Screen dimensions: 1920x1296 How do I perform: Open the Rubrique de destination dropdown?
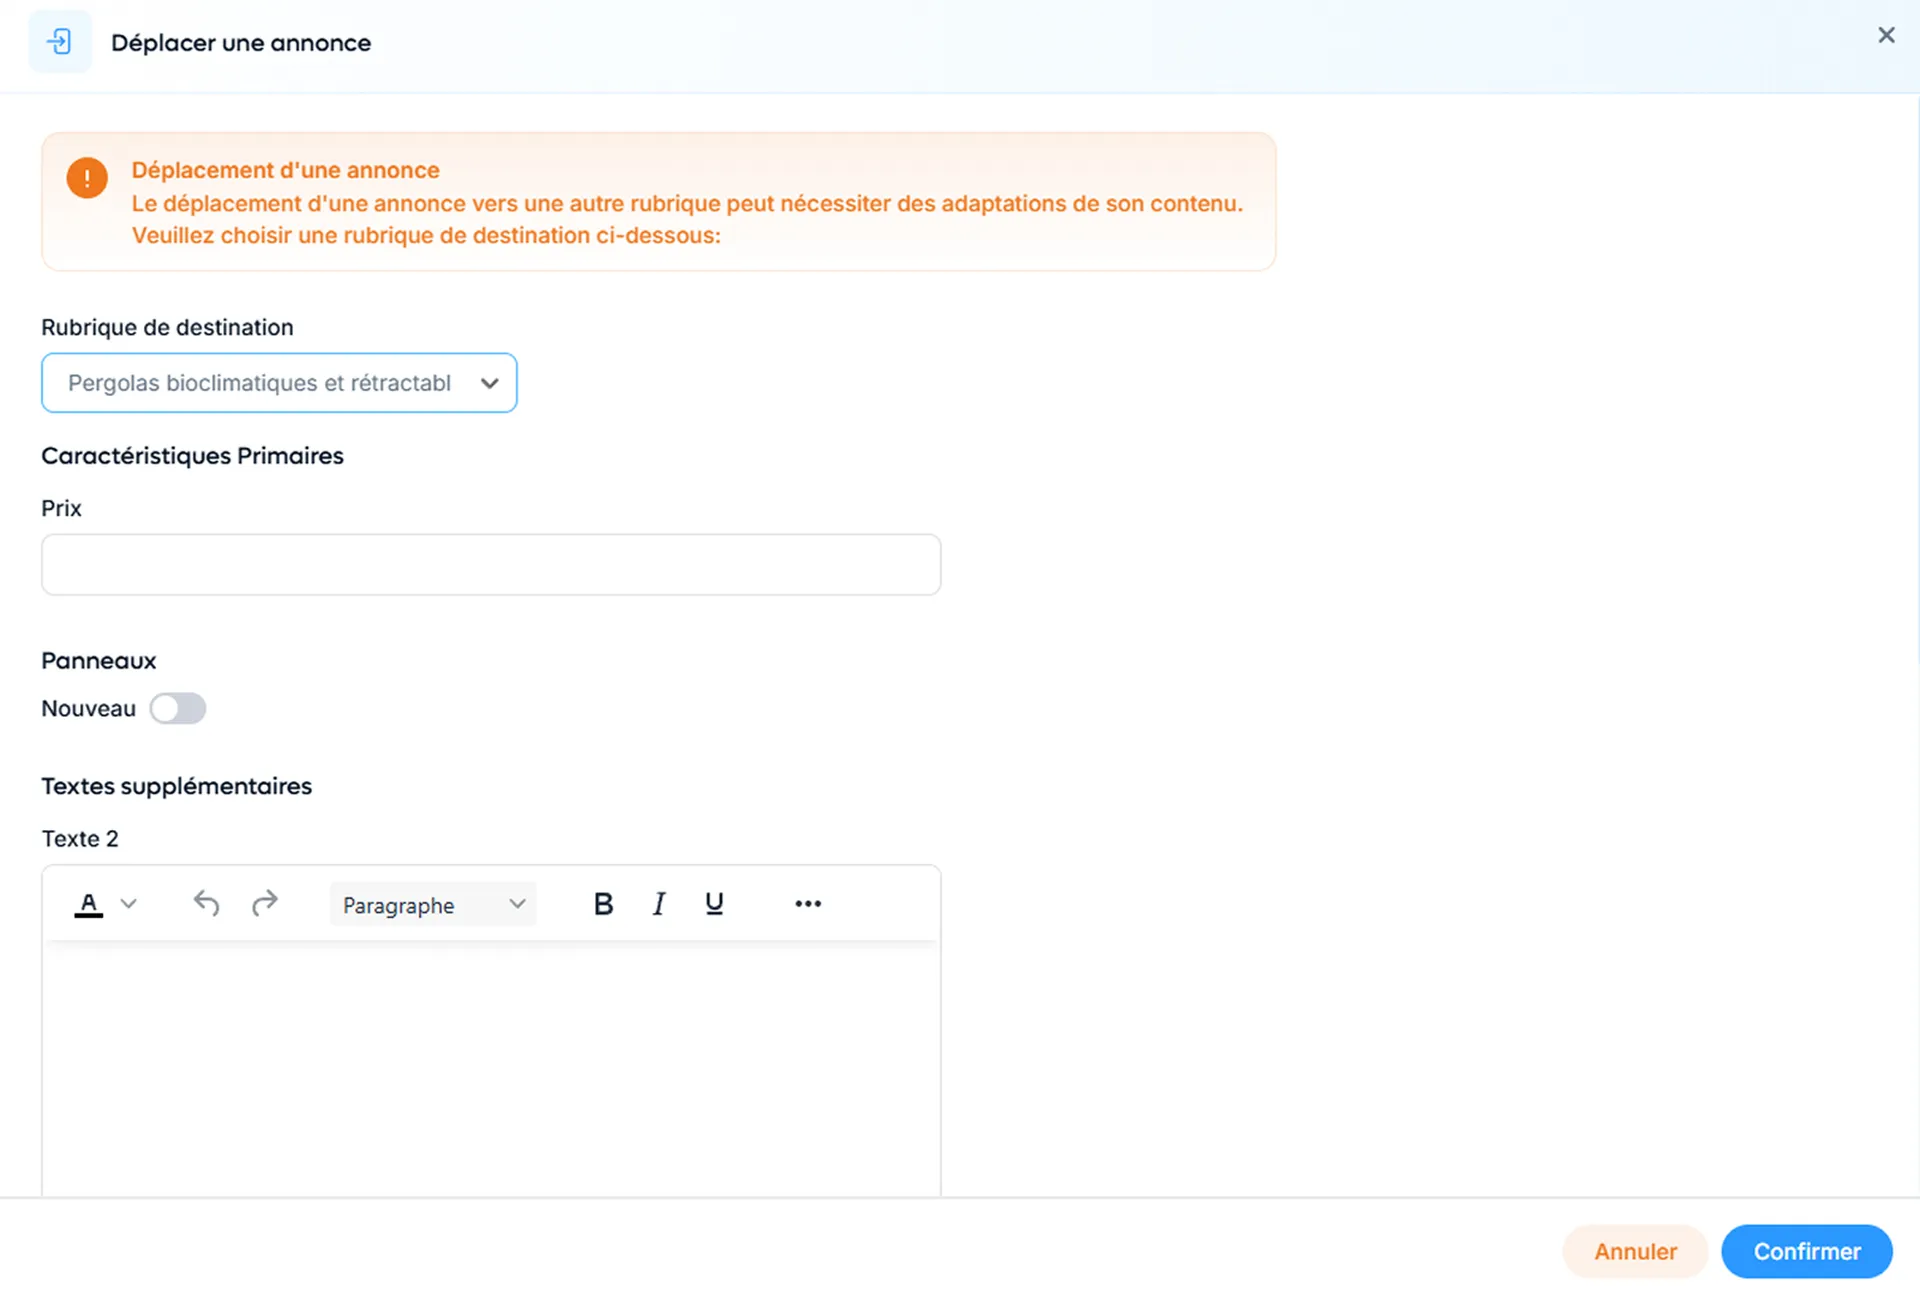[x=489, y=383]
